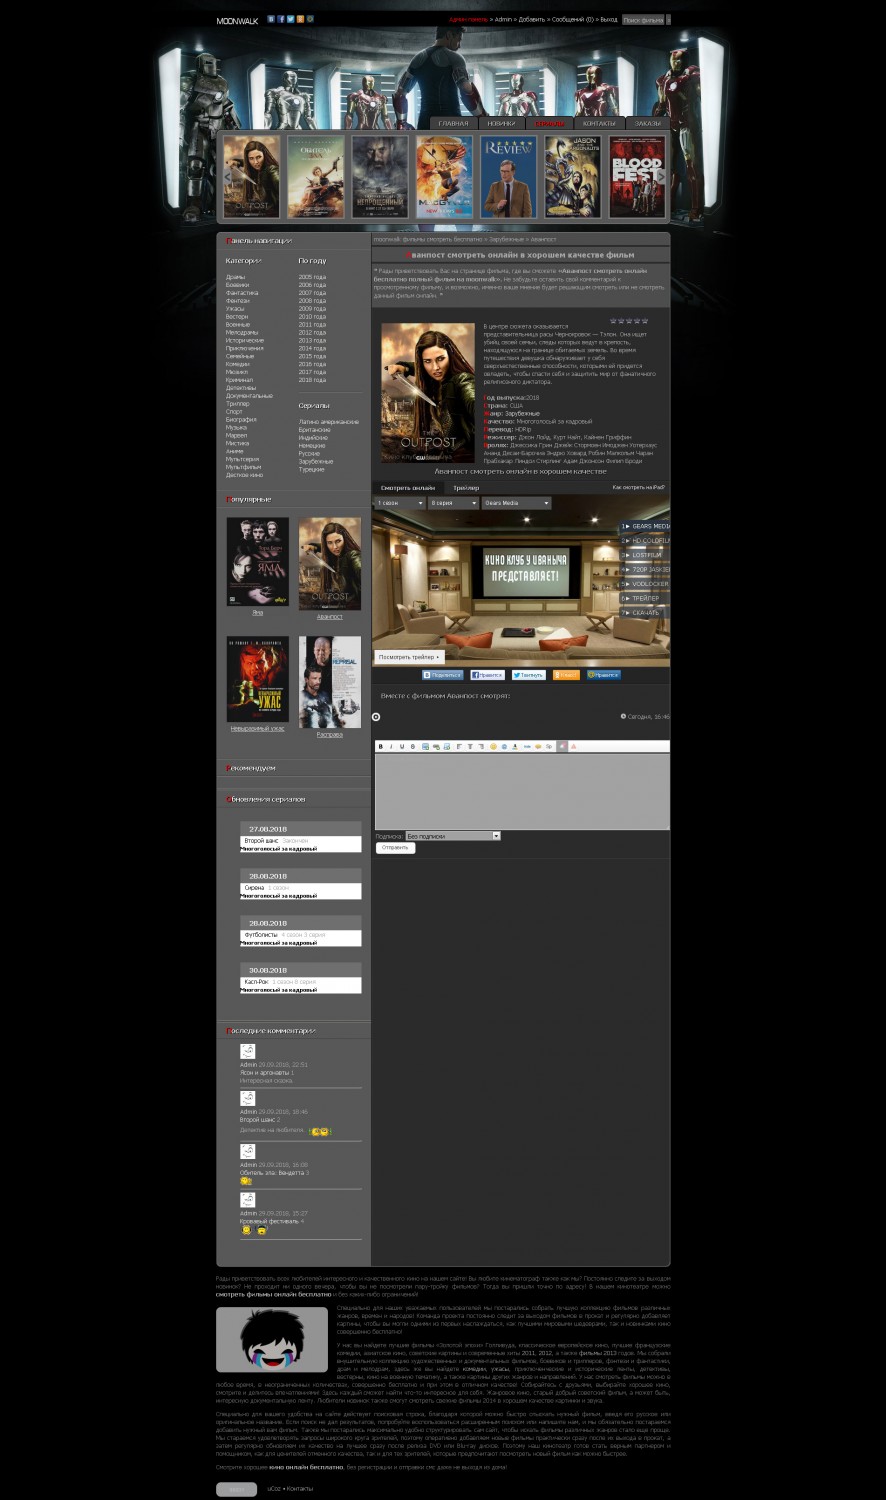Click the Отправить comment button
This screenshot has height=1500, width=886.
pyautogui.click(x=395, y=848)
